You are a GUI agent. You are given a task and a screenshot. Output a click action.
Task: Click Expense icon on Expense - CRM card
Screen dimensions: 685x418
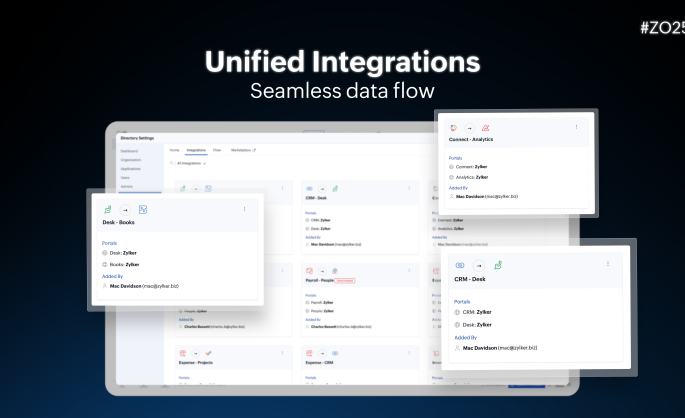click(309, 353)
